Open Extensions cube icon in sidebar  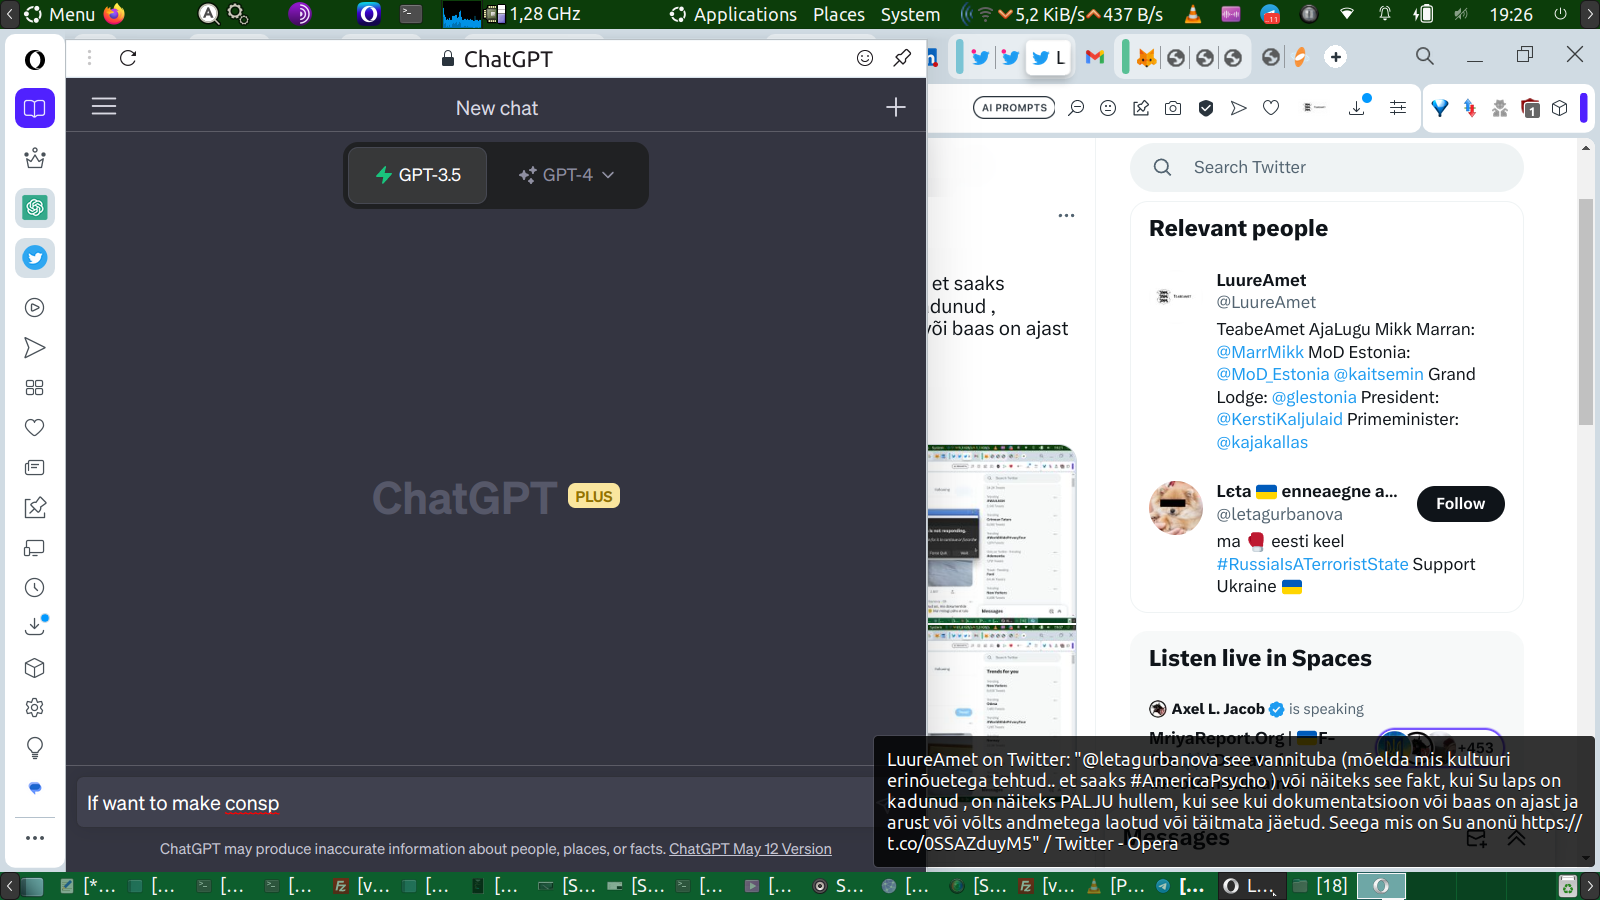[x=35, y=668]
